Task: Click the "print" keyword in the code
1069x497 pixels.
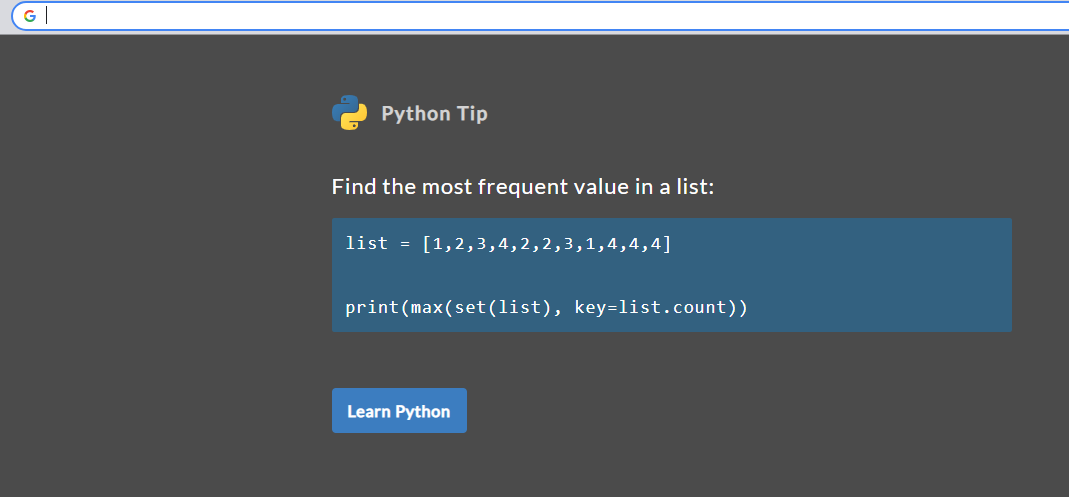Action: 372,307
